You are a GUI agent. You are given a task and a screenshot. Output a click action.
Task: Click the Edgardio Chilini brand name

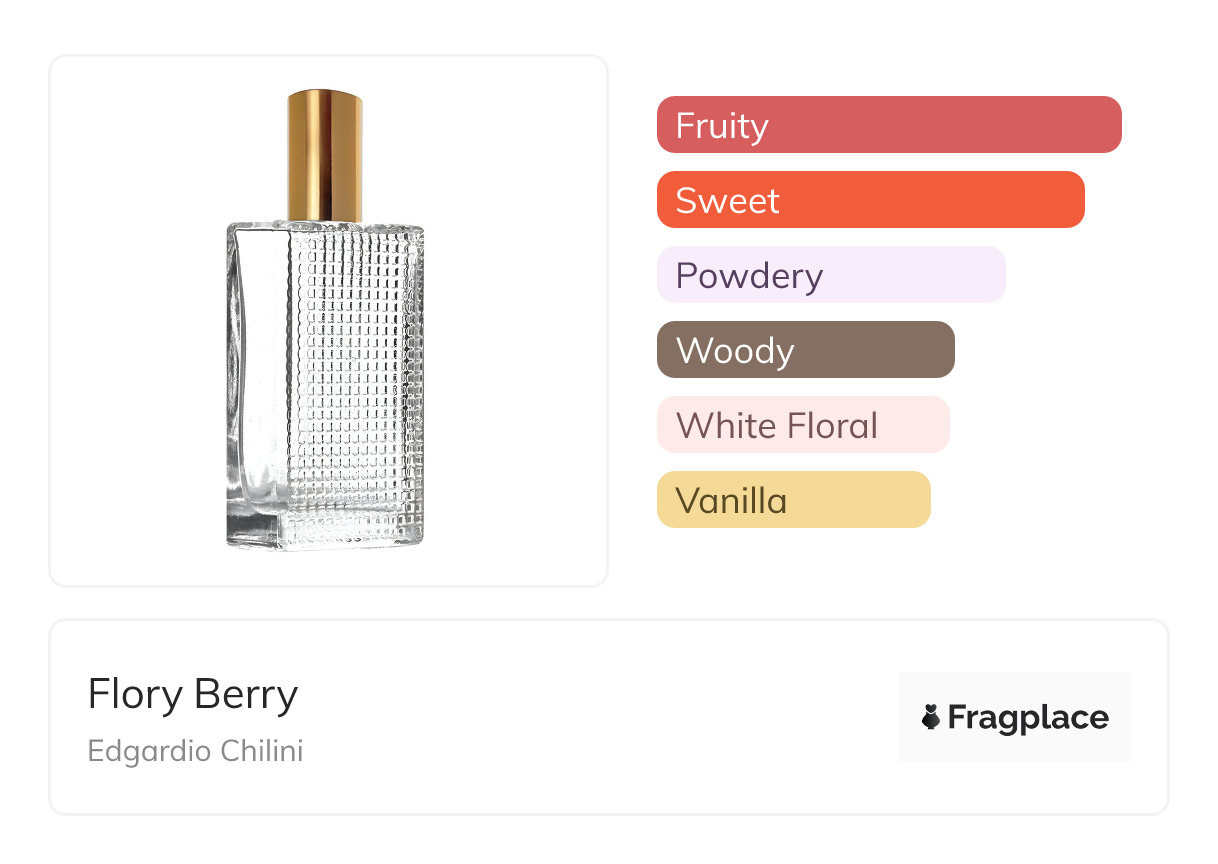pos(195,750)
